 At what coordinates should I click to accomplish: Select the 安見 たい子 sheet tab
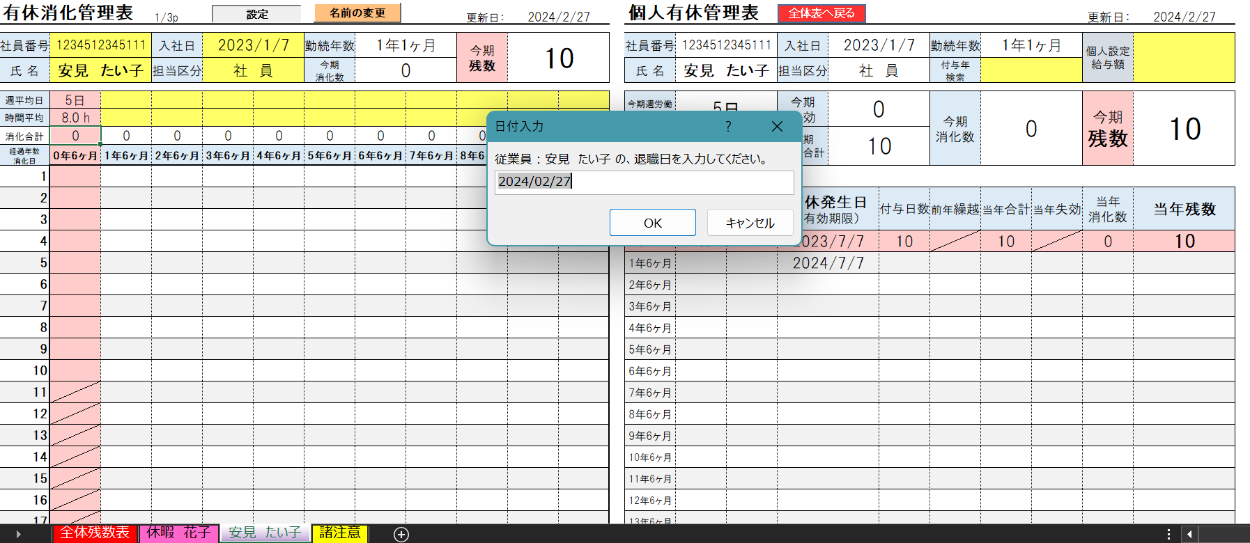(x=265, y=533)
